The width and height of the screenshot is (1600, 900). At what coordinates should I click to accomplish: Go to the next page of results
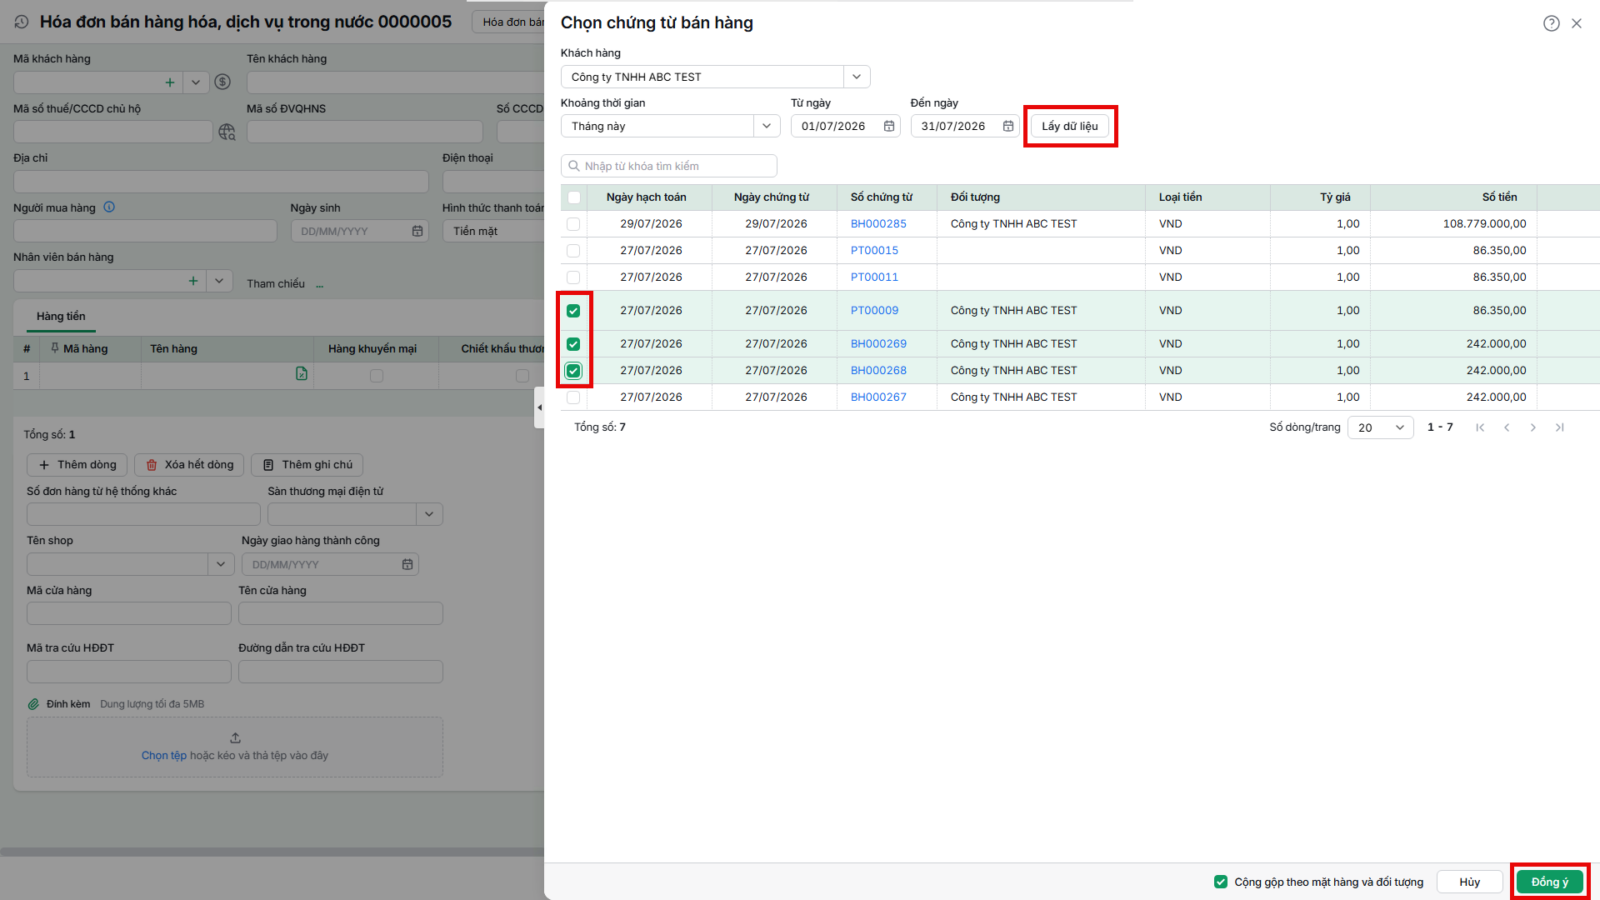coord(1533,427)
